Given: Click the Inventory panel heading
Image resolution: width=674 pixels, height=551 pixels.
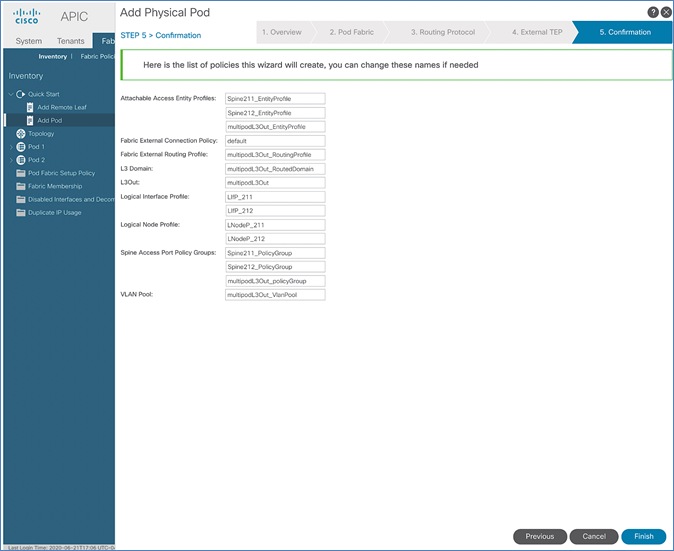Looking at the screenshot, I should [x=26, y=76].
